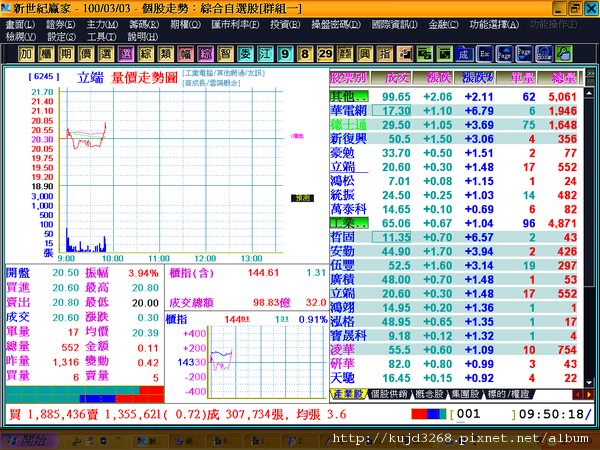This screenshot has width=600, height=450.
Task: Sort by the 漲跌% column header
Action: (474, 78)
